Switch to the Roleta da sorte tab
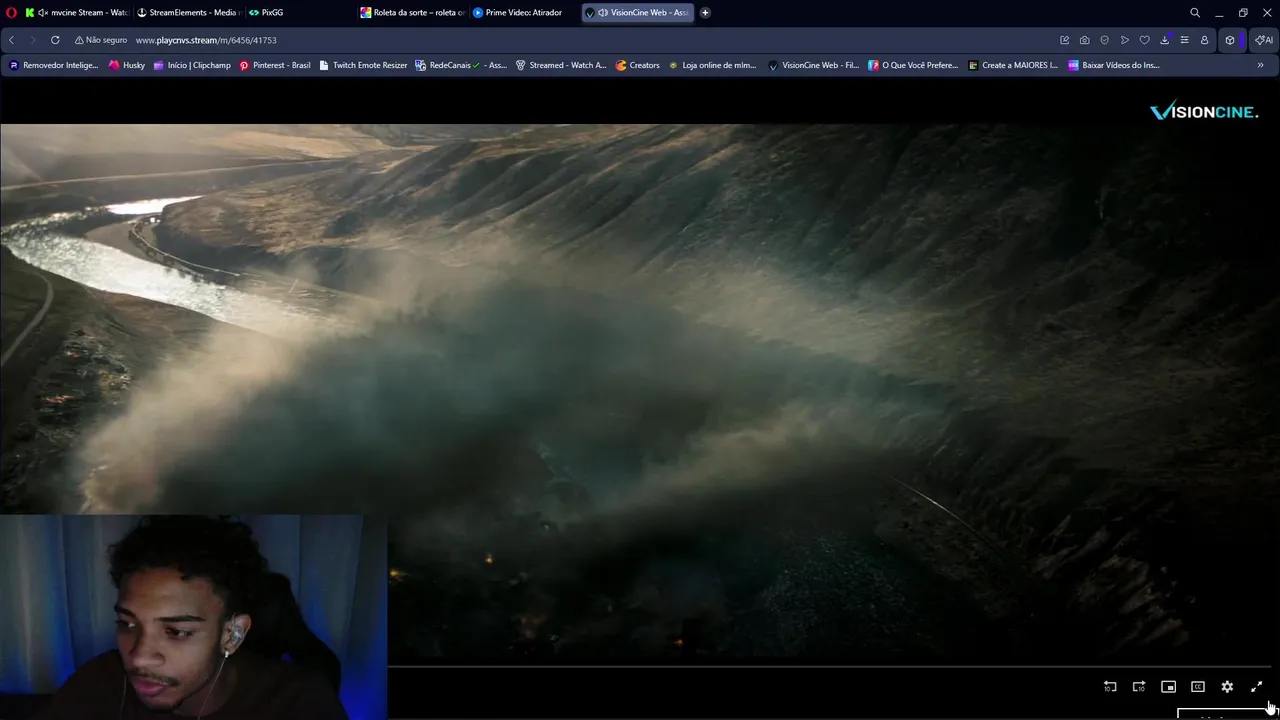The image size is (1280, 720). pyautogui.click(x=413, y=12)
